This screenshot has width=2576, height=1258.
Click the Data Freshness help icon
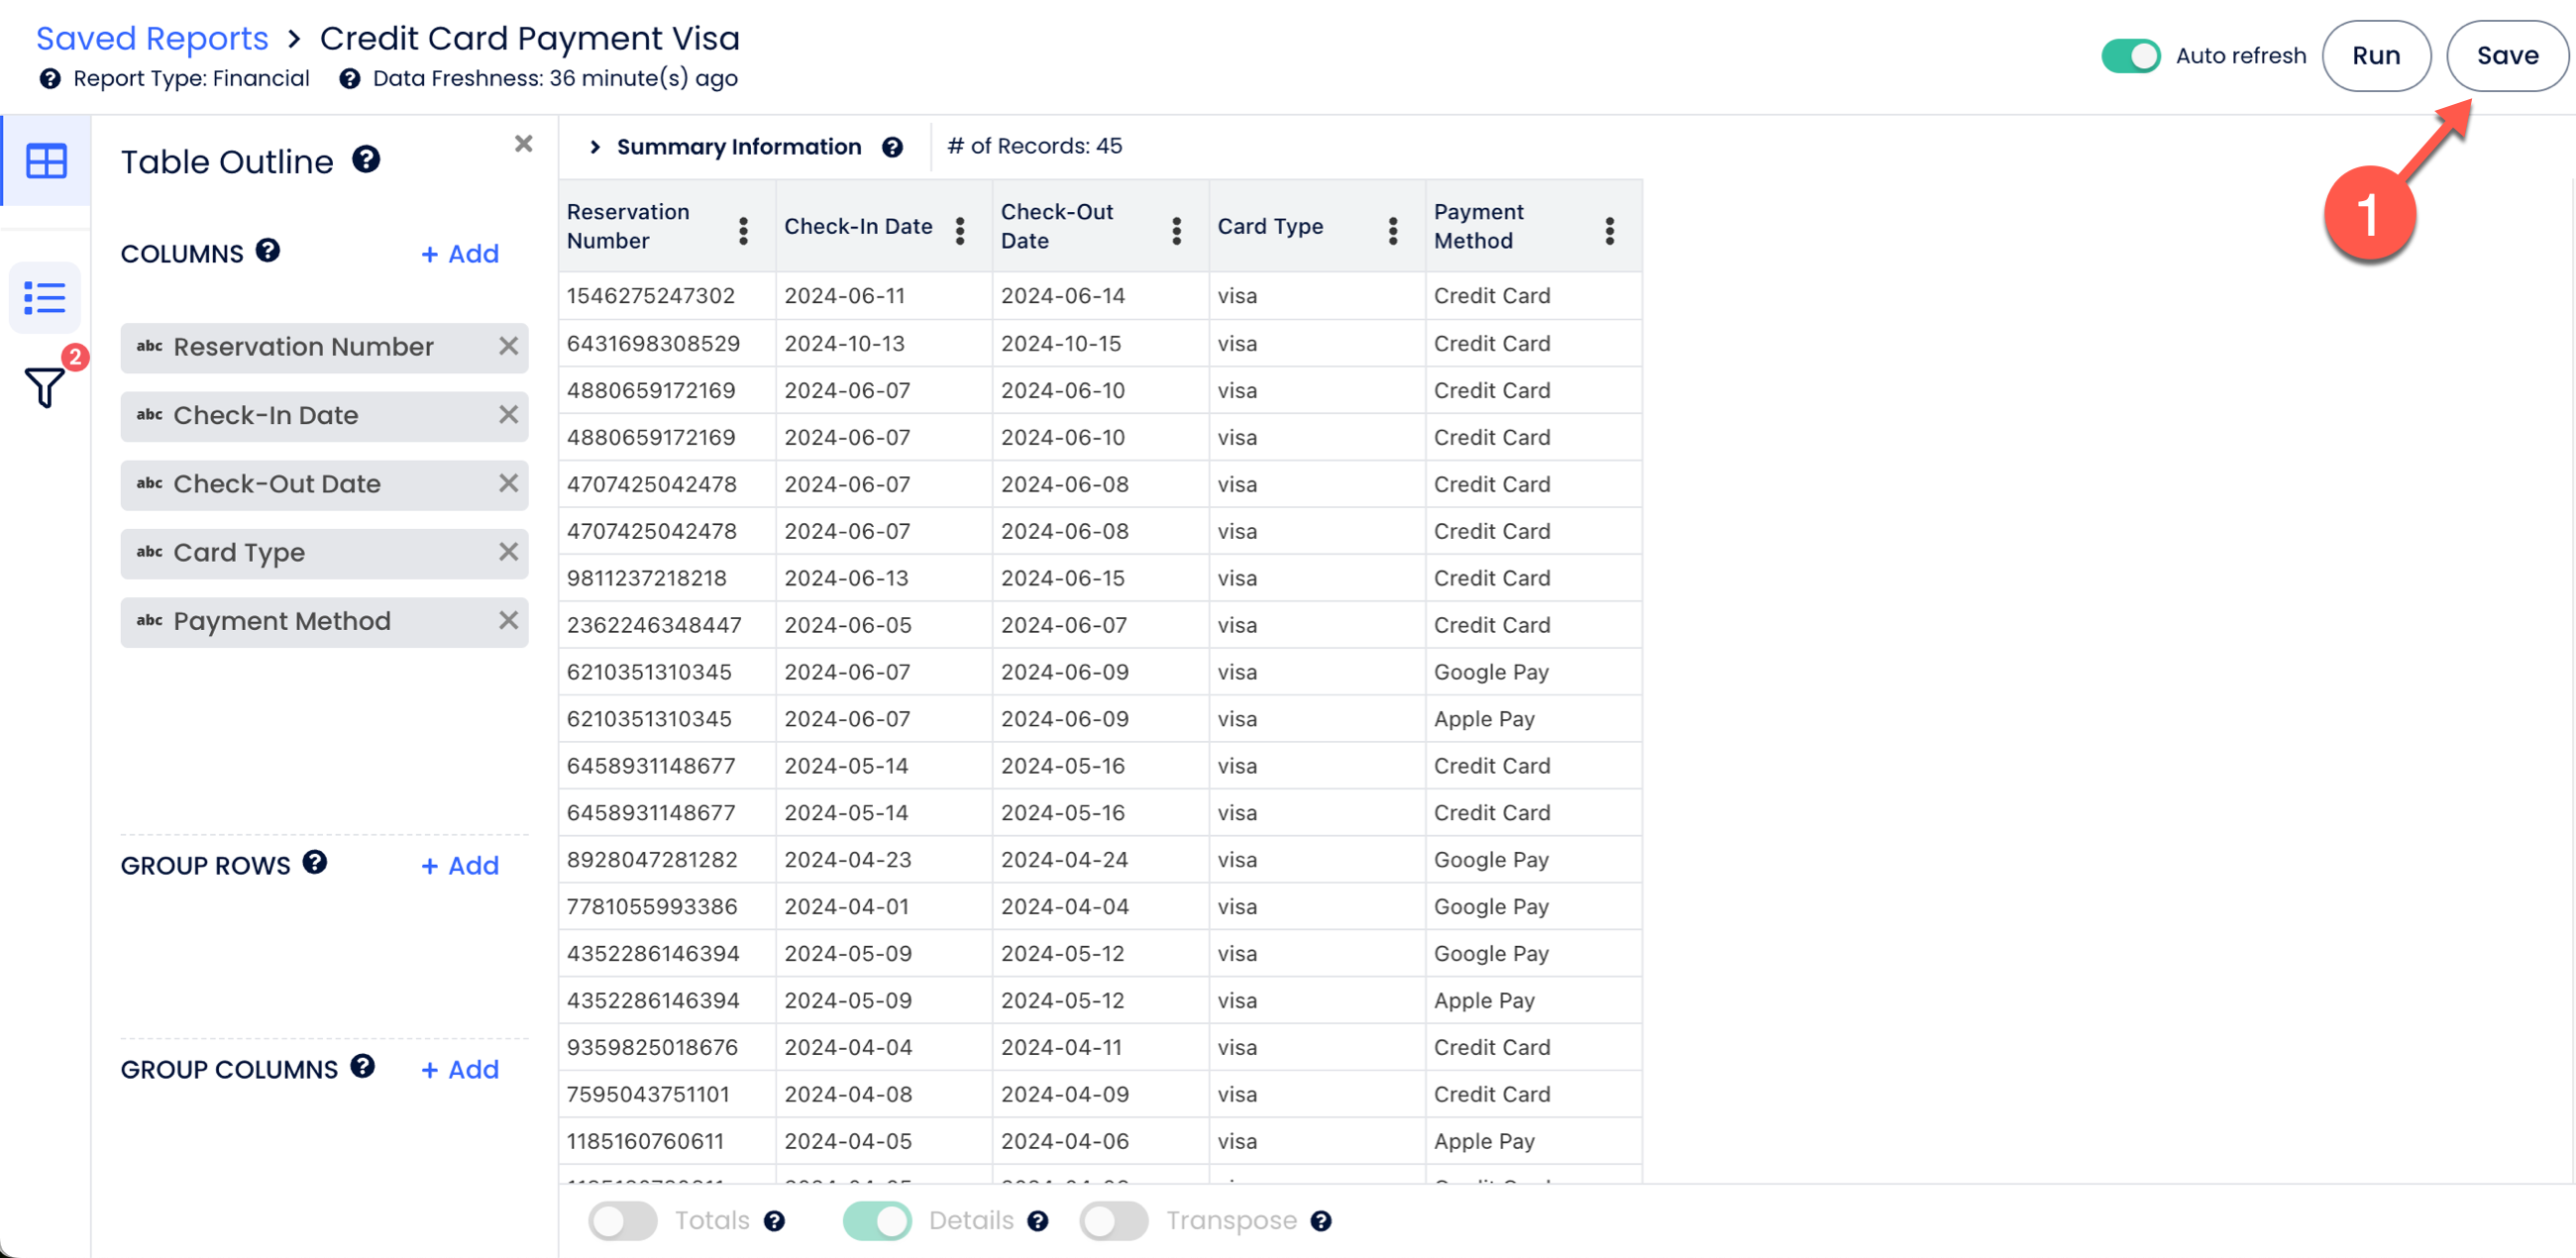(x=349, y=79)
